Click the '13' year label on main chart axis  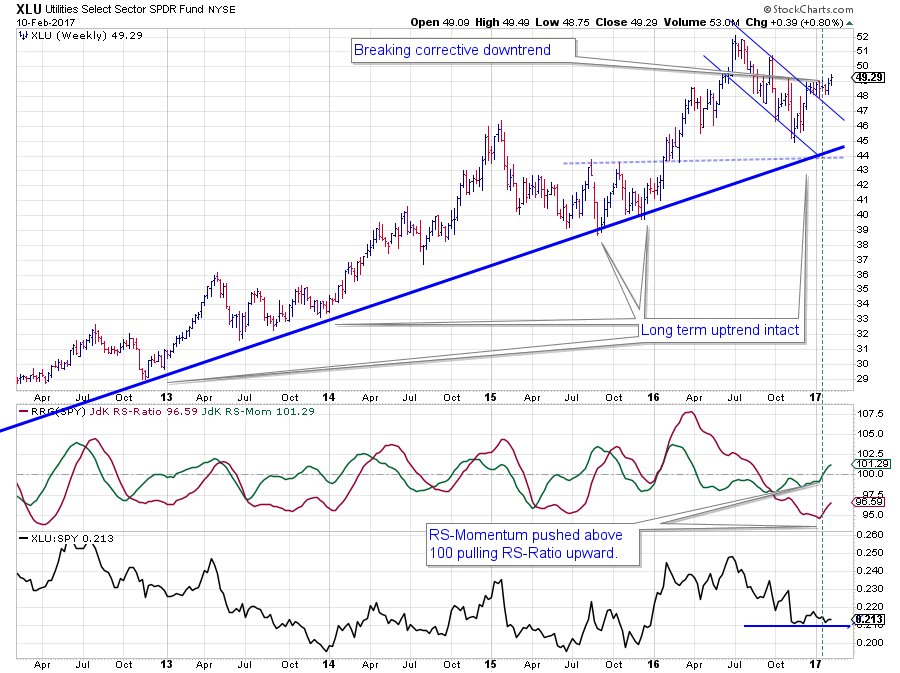(x=166, y=397)
